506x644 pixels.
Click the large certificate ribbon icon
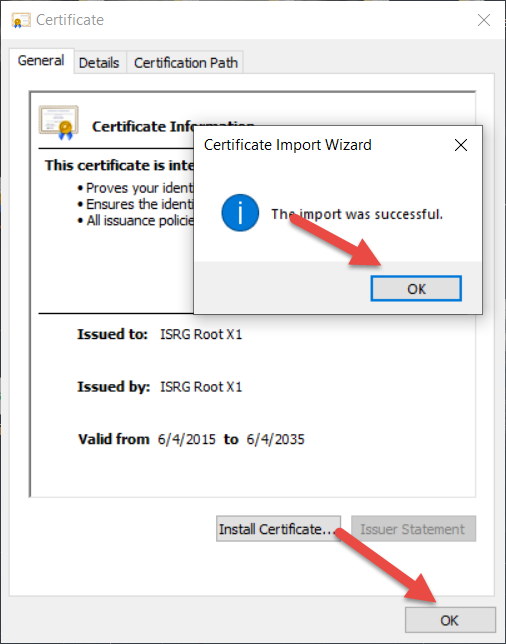(59, 122)
